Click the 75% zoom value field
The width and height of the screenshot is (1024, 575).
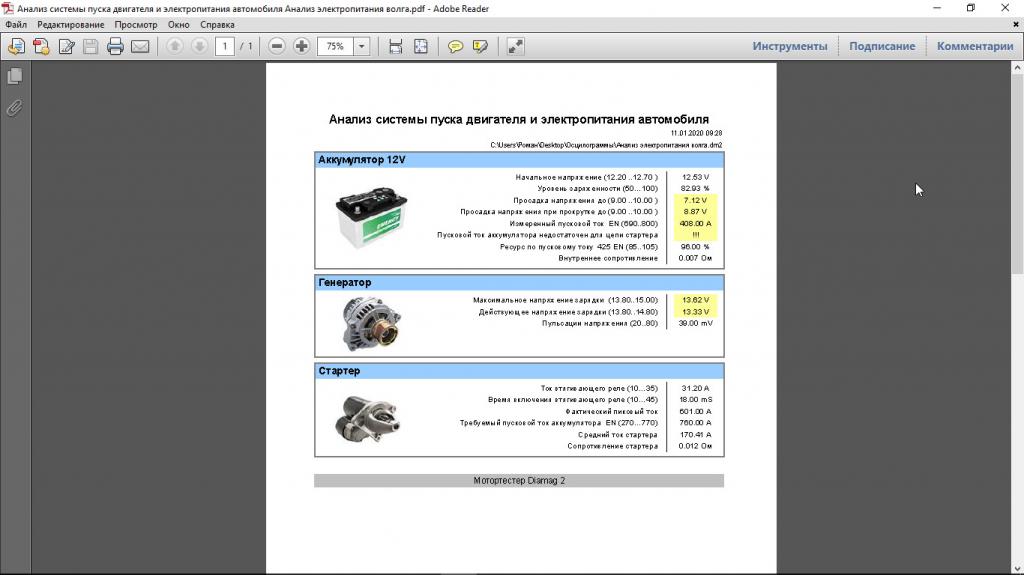(x=335, y=46)
